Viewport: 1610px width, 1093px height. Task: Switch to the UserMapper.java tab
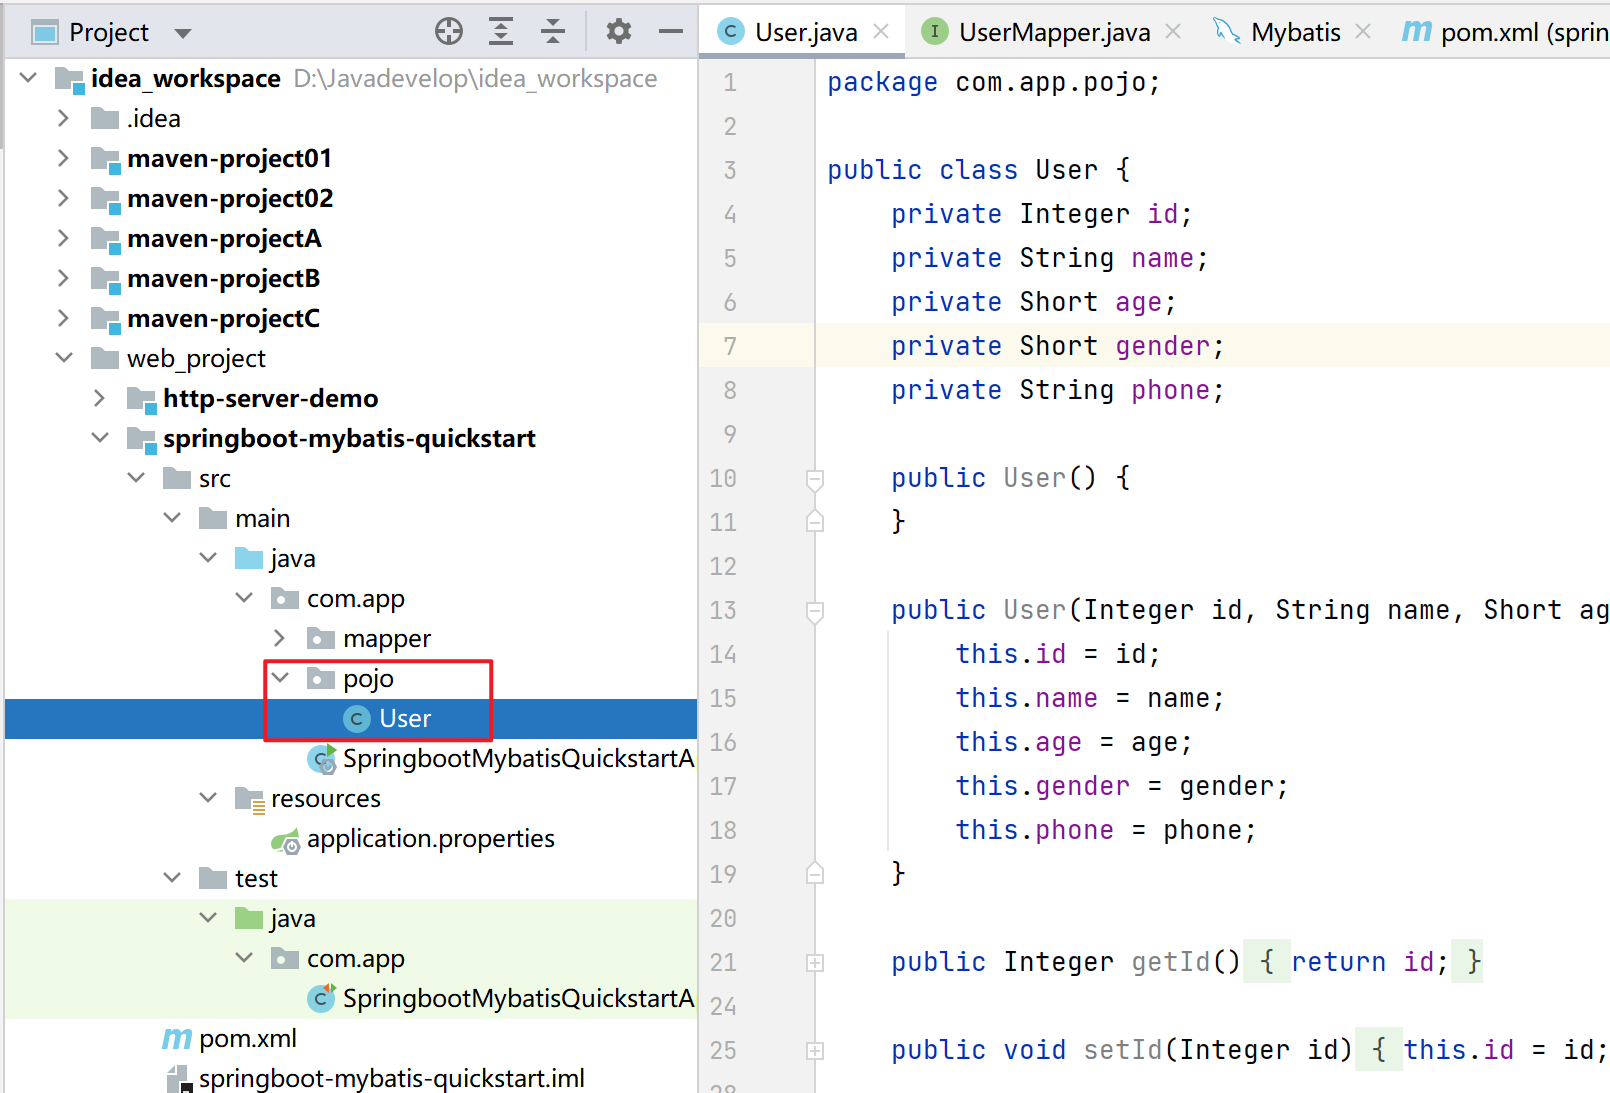point(1054,32)
